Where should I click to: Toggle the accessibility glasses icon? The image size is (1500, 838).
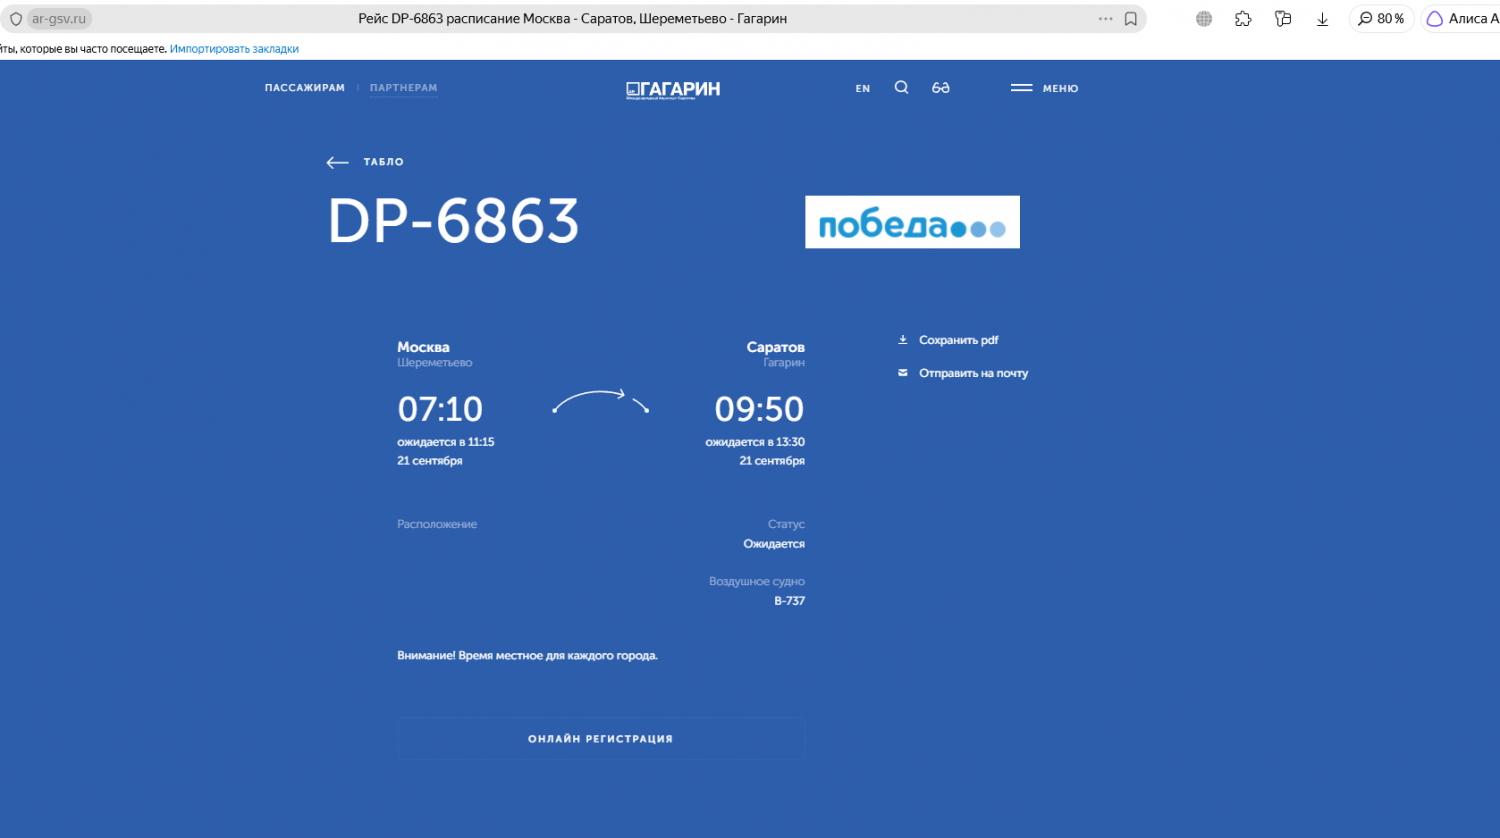[x=941, y=88]
